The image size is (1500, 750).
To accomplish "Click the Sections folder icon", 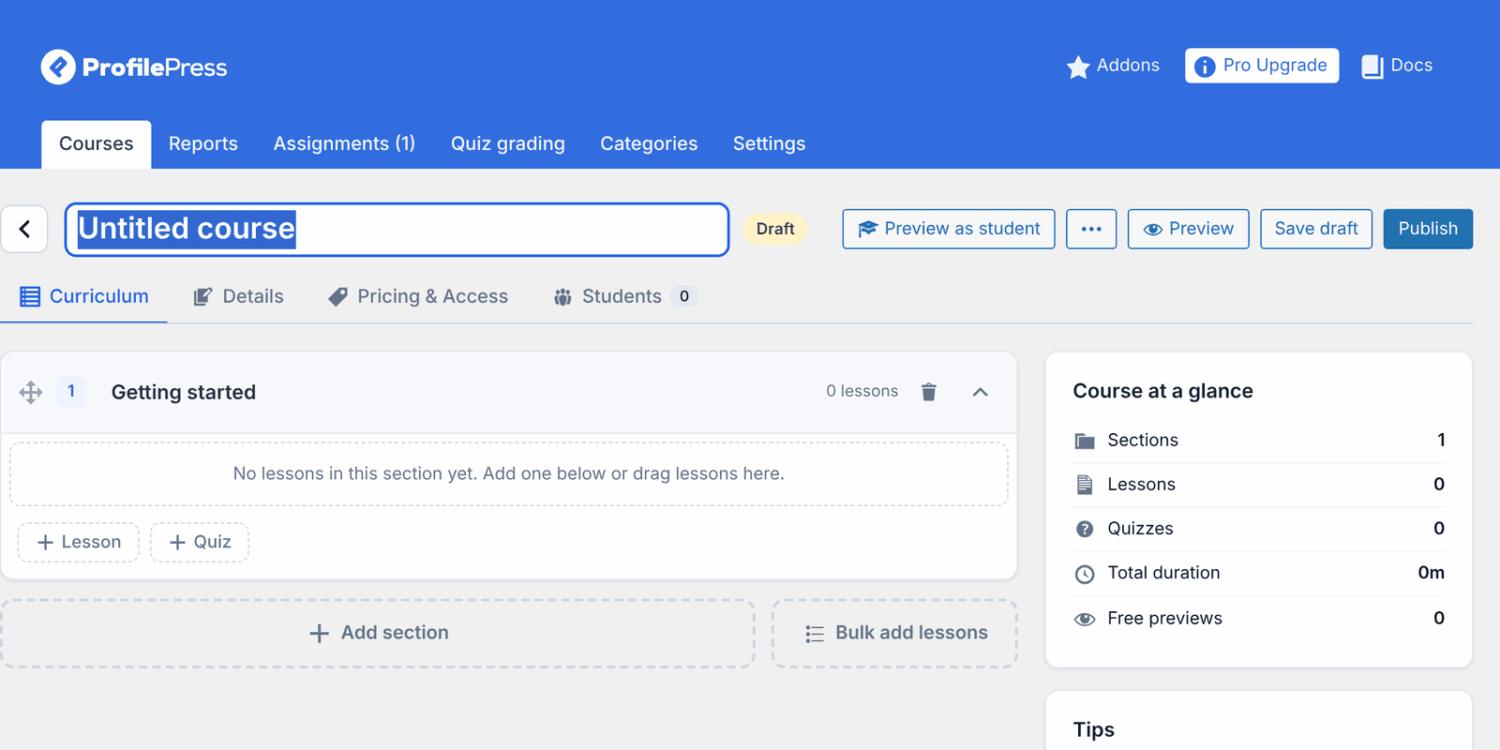I will [x=1084, y=441].
